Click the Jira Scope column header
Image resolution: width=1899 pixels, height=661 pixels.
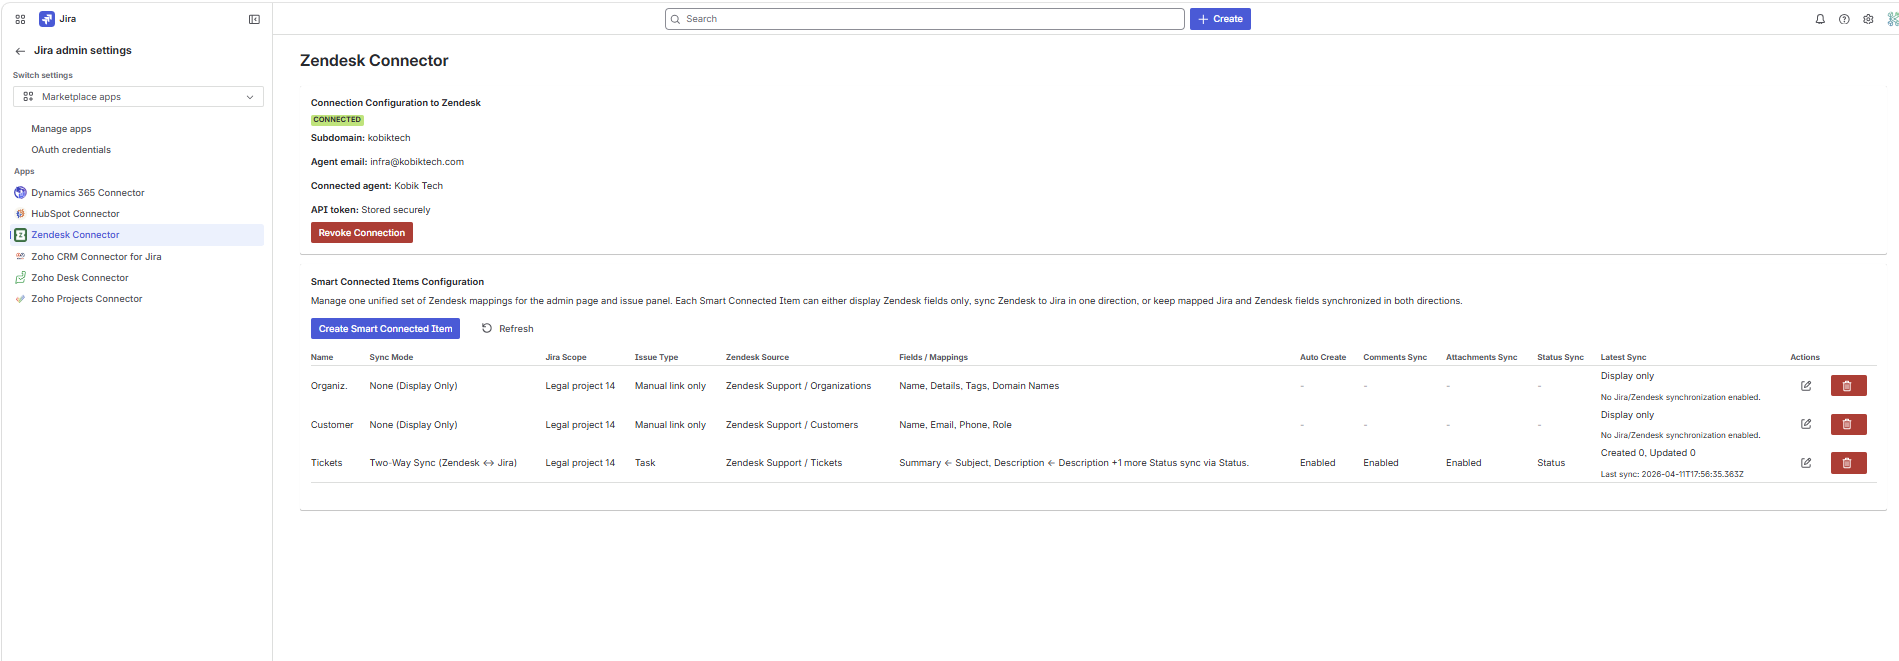[x=566, y=357]
